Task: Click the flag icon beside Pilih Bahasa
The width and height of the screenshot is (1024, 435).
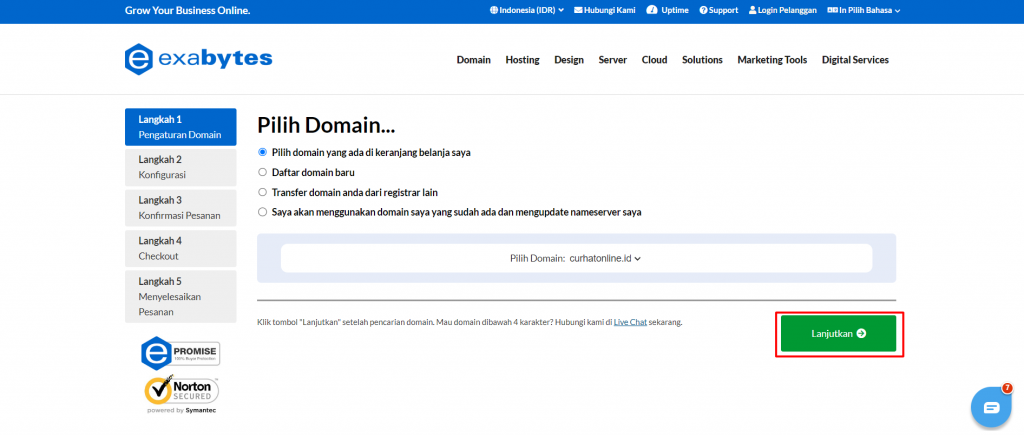Action: click(x=832, y=10)
